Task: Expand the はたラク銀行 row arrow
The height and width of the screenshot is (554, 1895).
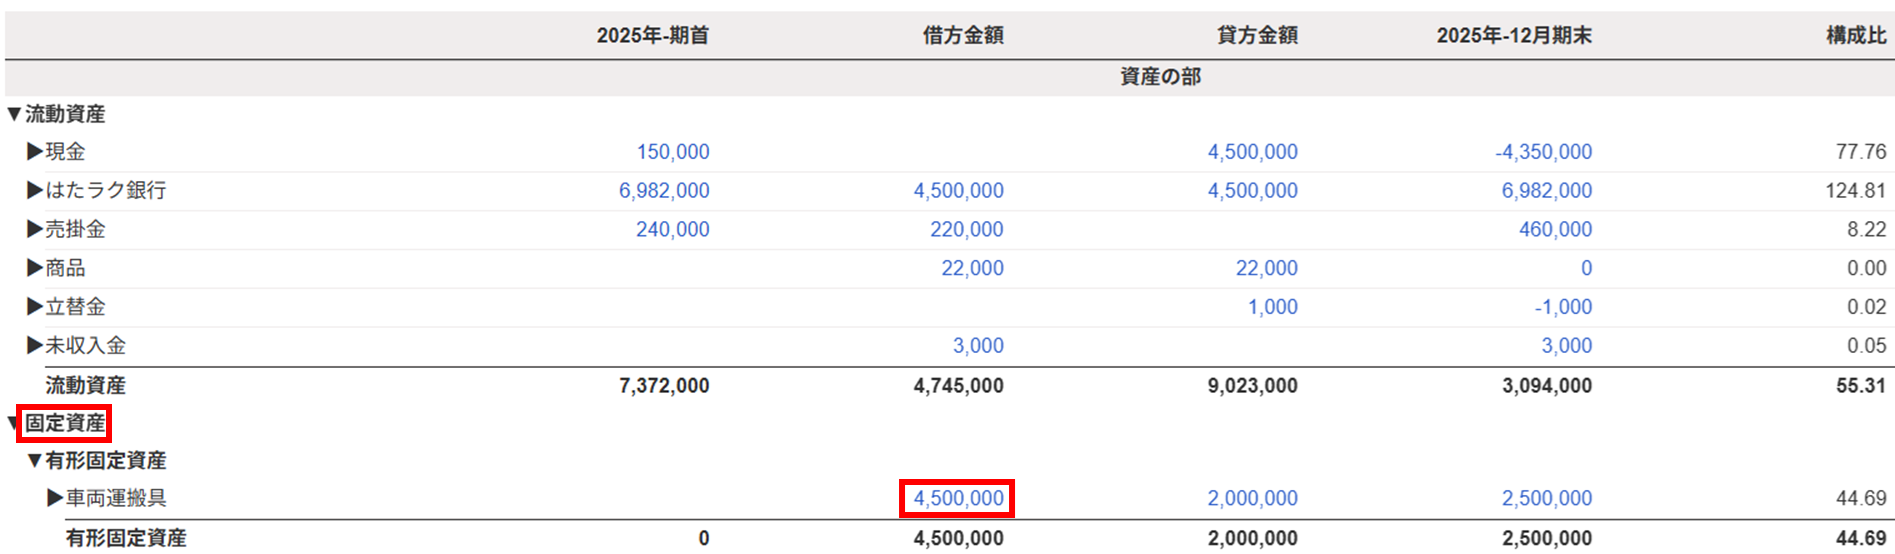Action: (35, 190)
